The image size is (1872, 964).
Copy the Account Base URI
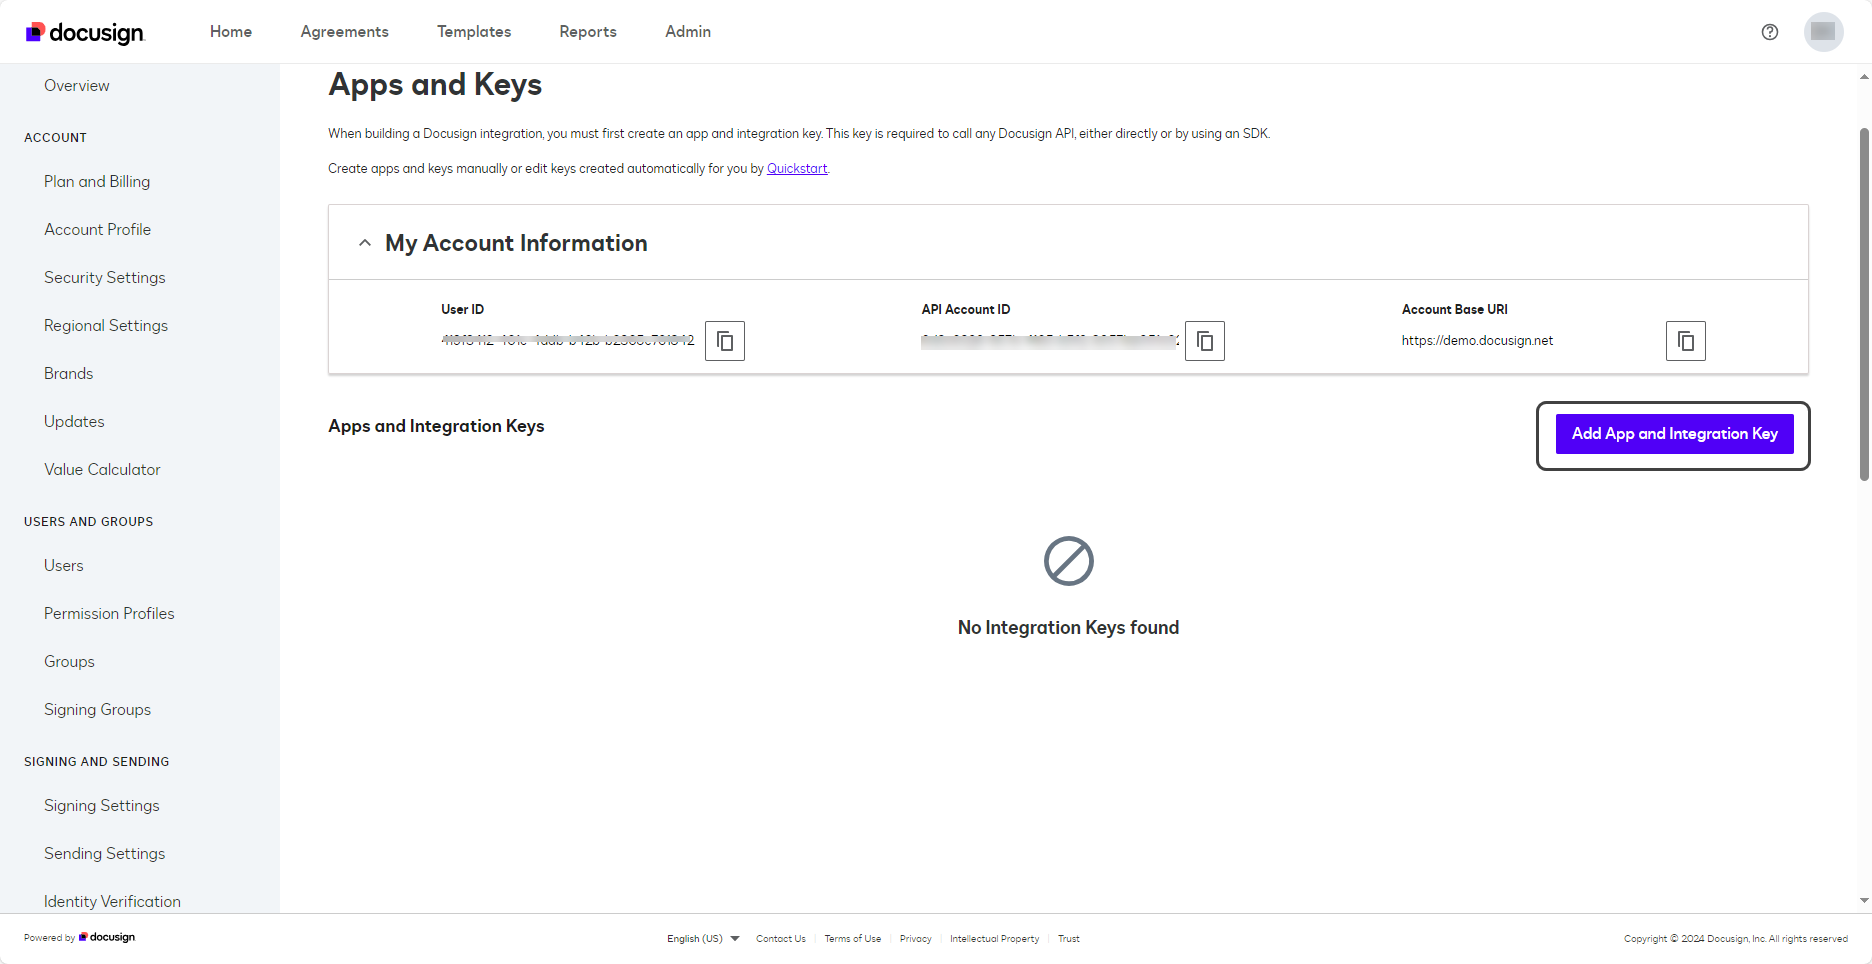click(1686, 341)
